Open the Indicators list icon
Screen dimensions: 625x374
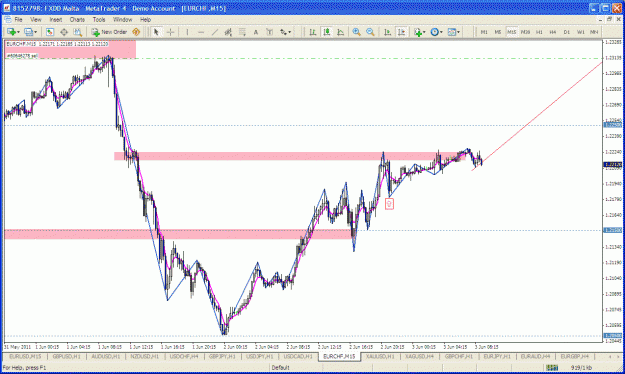[x=418, y=32]
